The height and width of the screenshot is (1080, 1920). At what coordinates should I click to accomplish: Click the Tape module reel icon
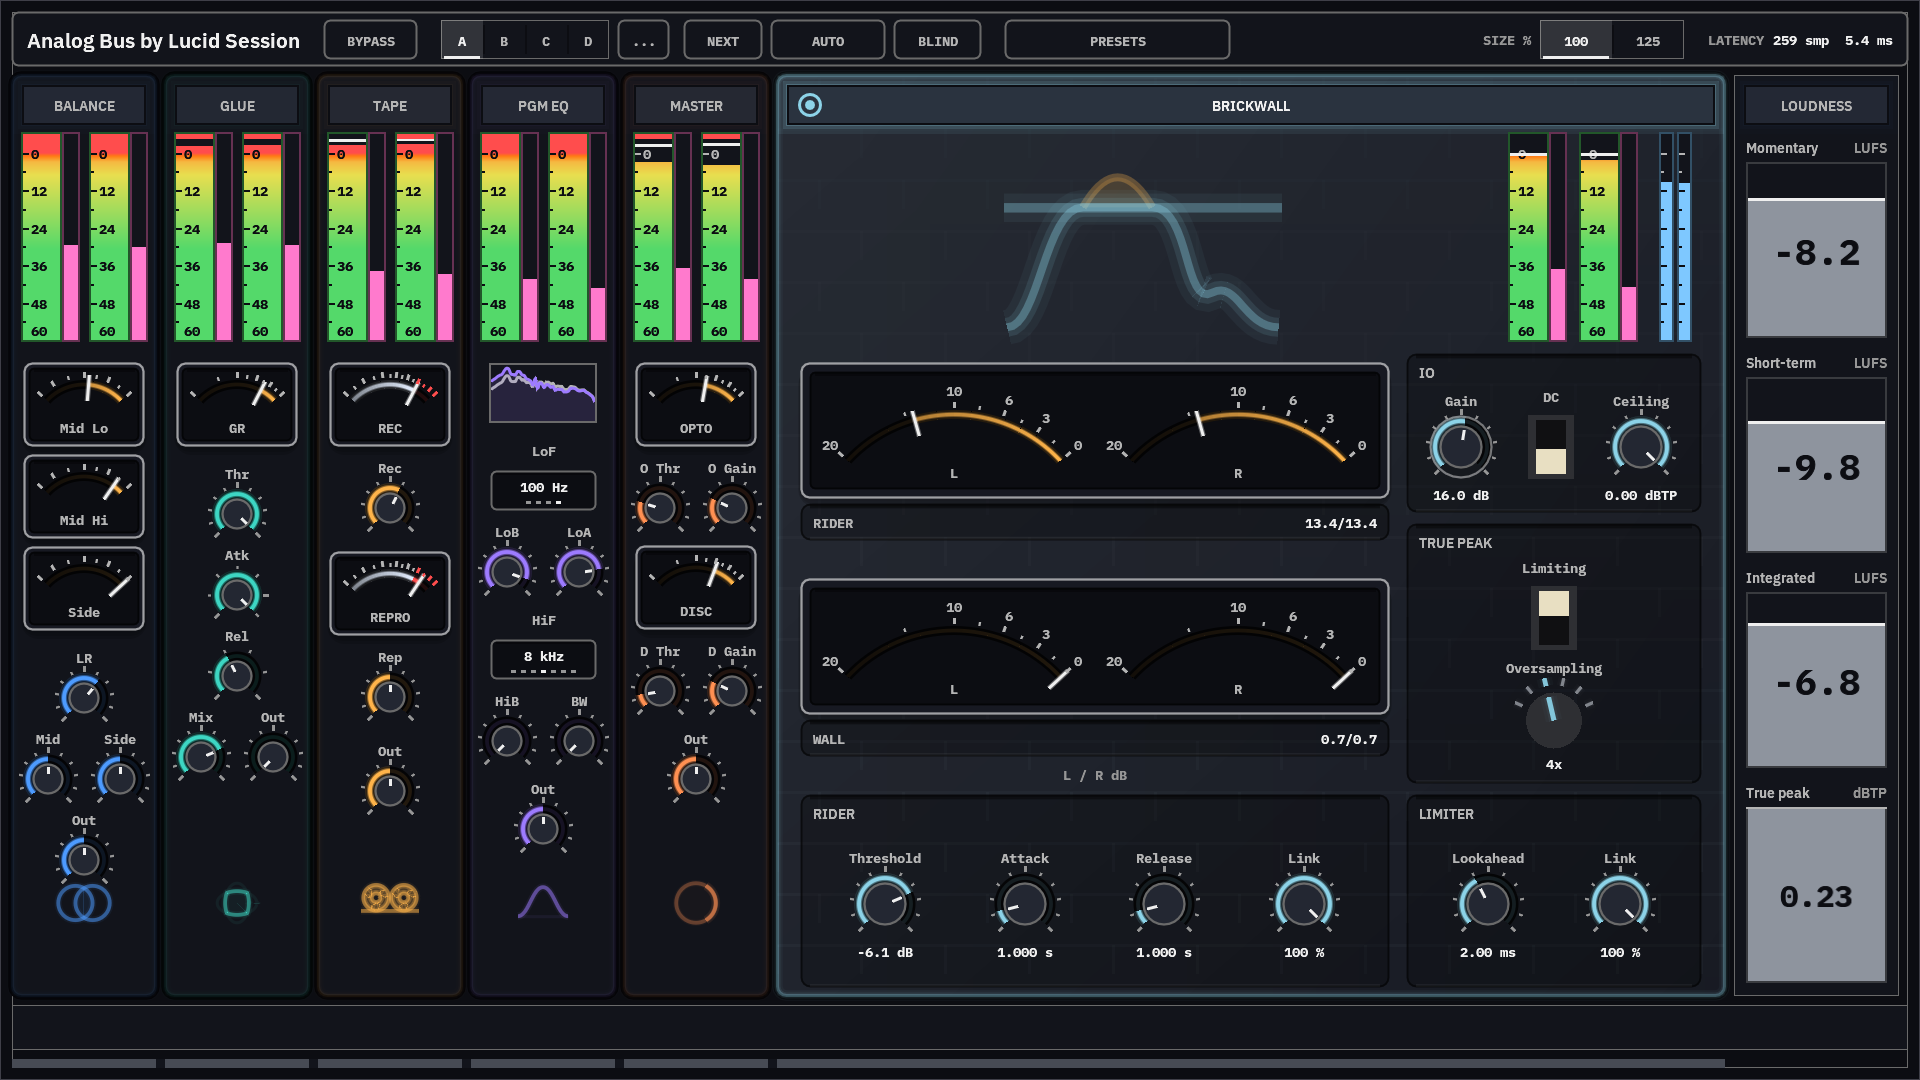[390, 899]
